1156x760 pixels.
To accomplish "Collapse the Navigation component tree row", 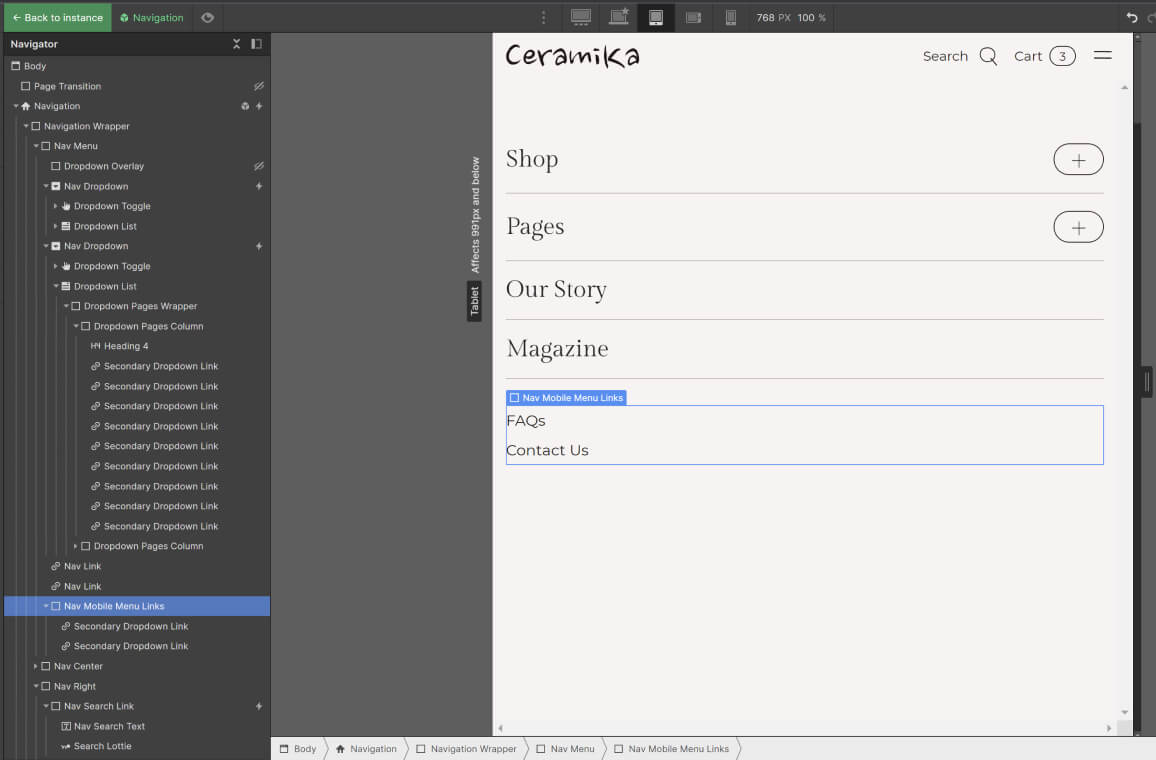I will click(x=15, y=106).
